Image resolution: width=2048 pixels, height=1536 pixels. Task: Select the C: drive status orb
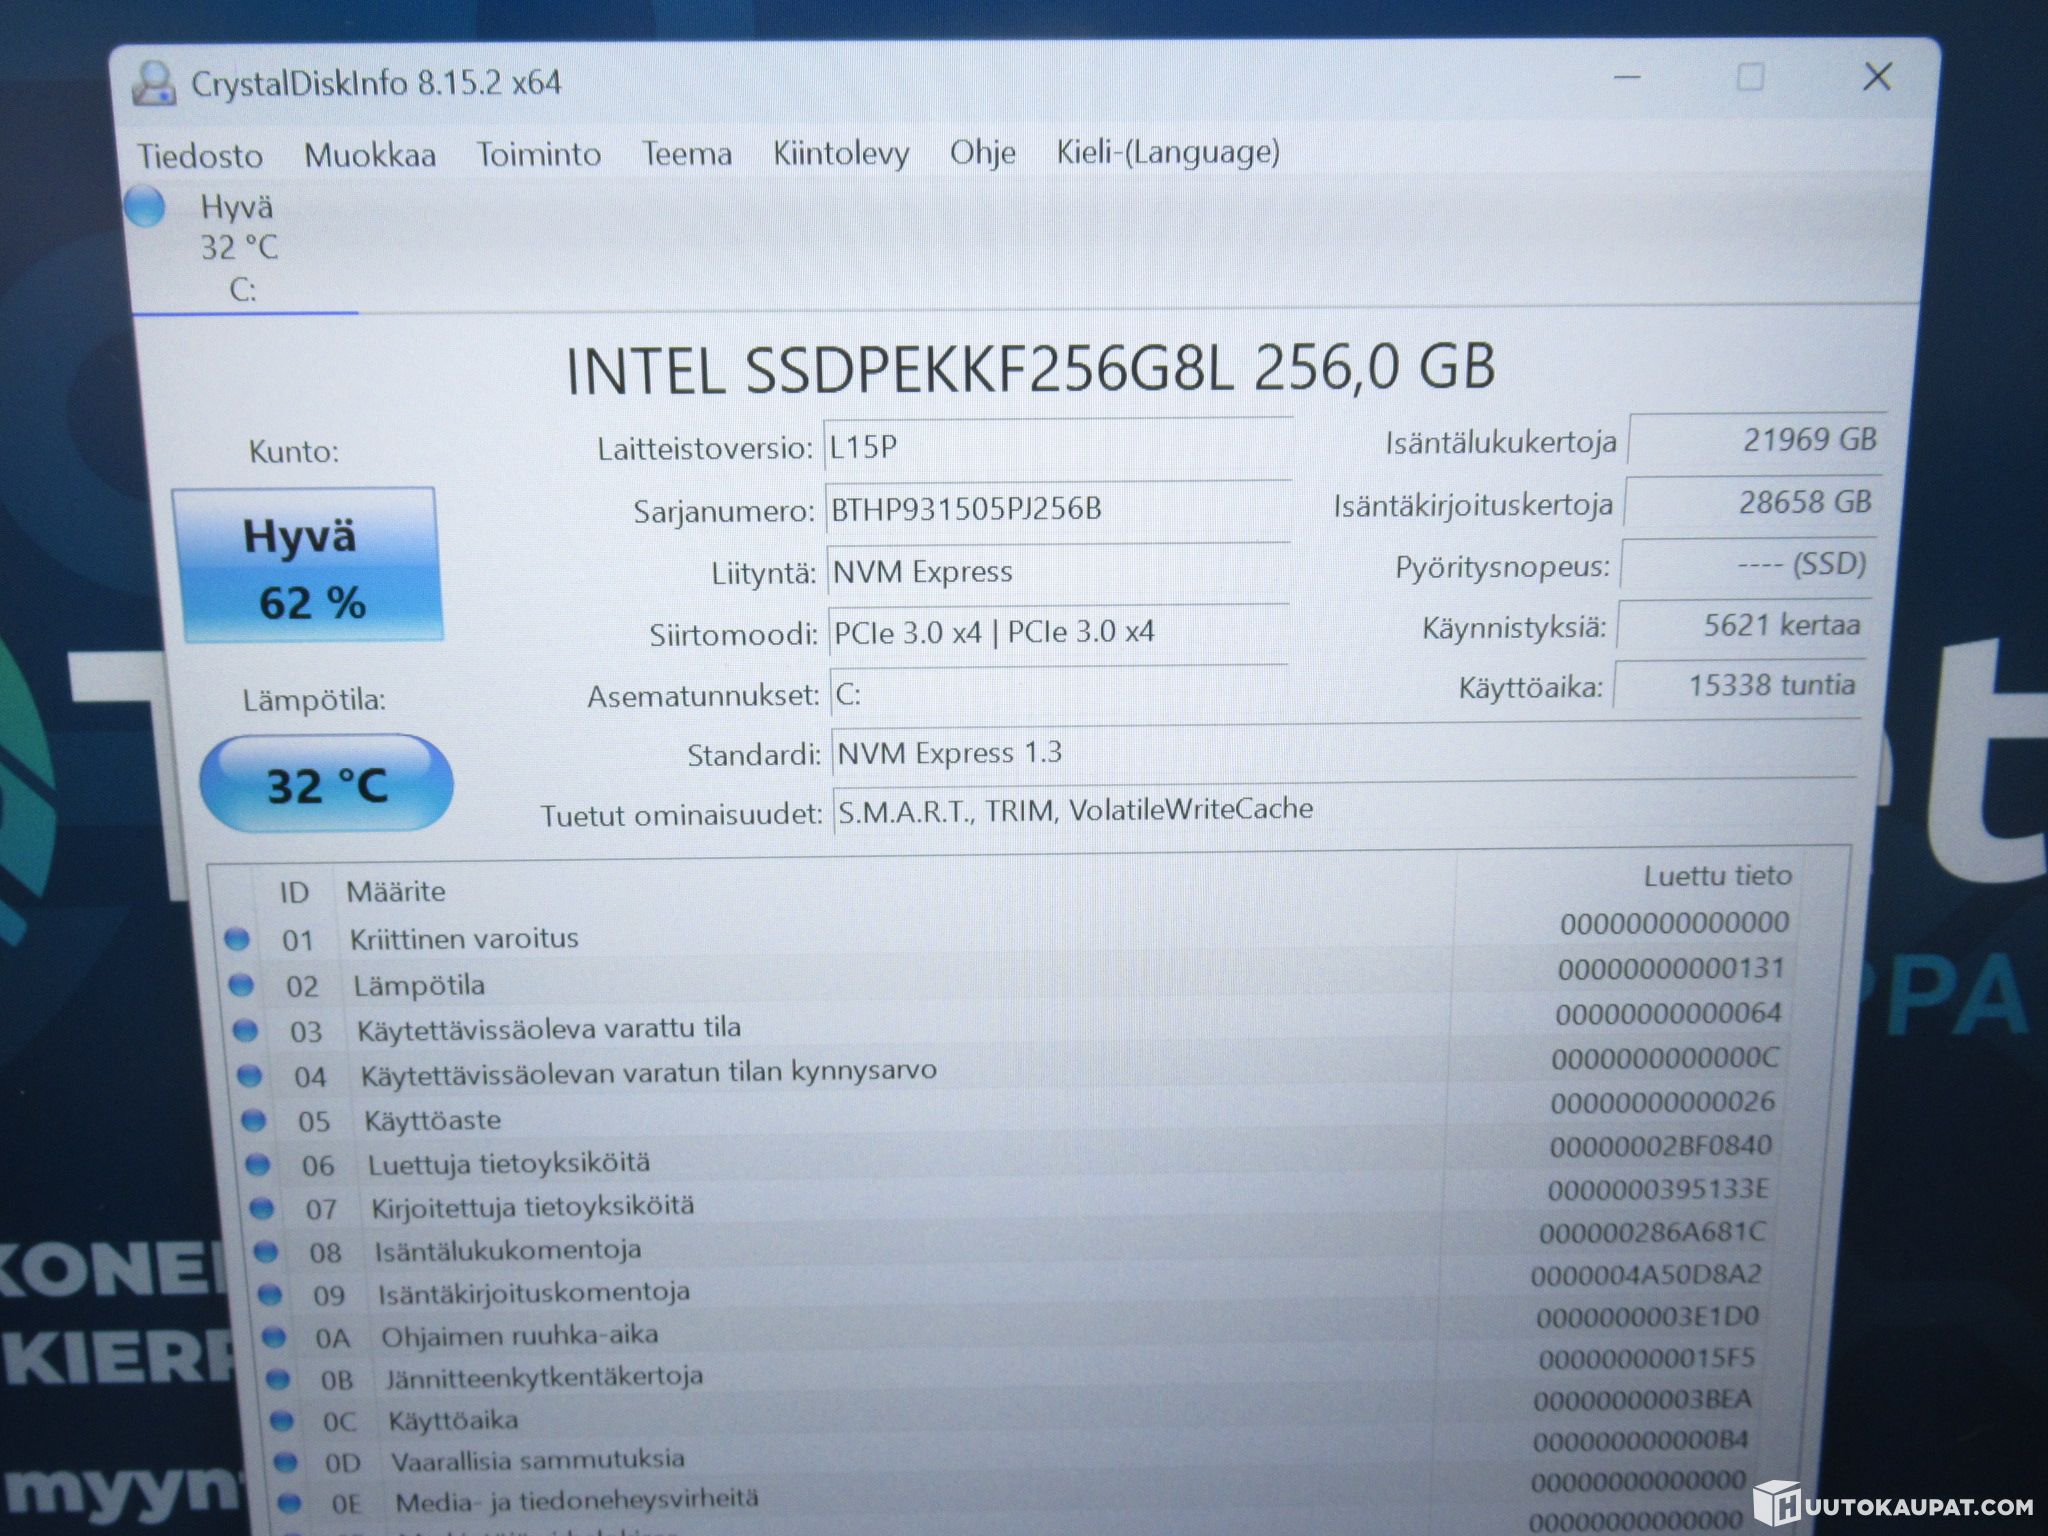tap(145, 206)
